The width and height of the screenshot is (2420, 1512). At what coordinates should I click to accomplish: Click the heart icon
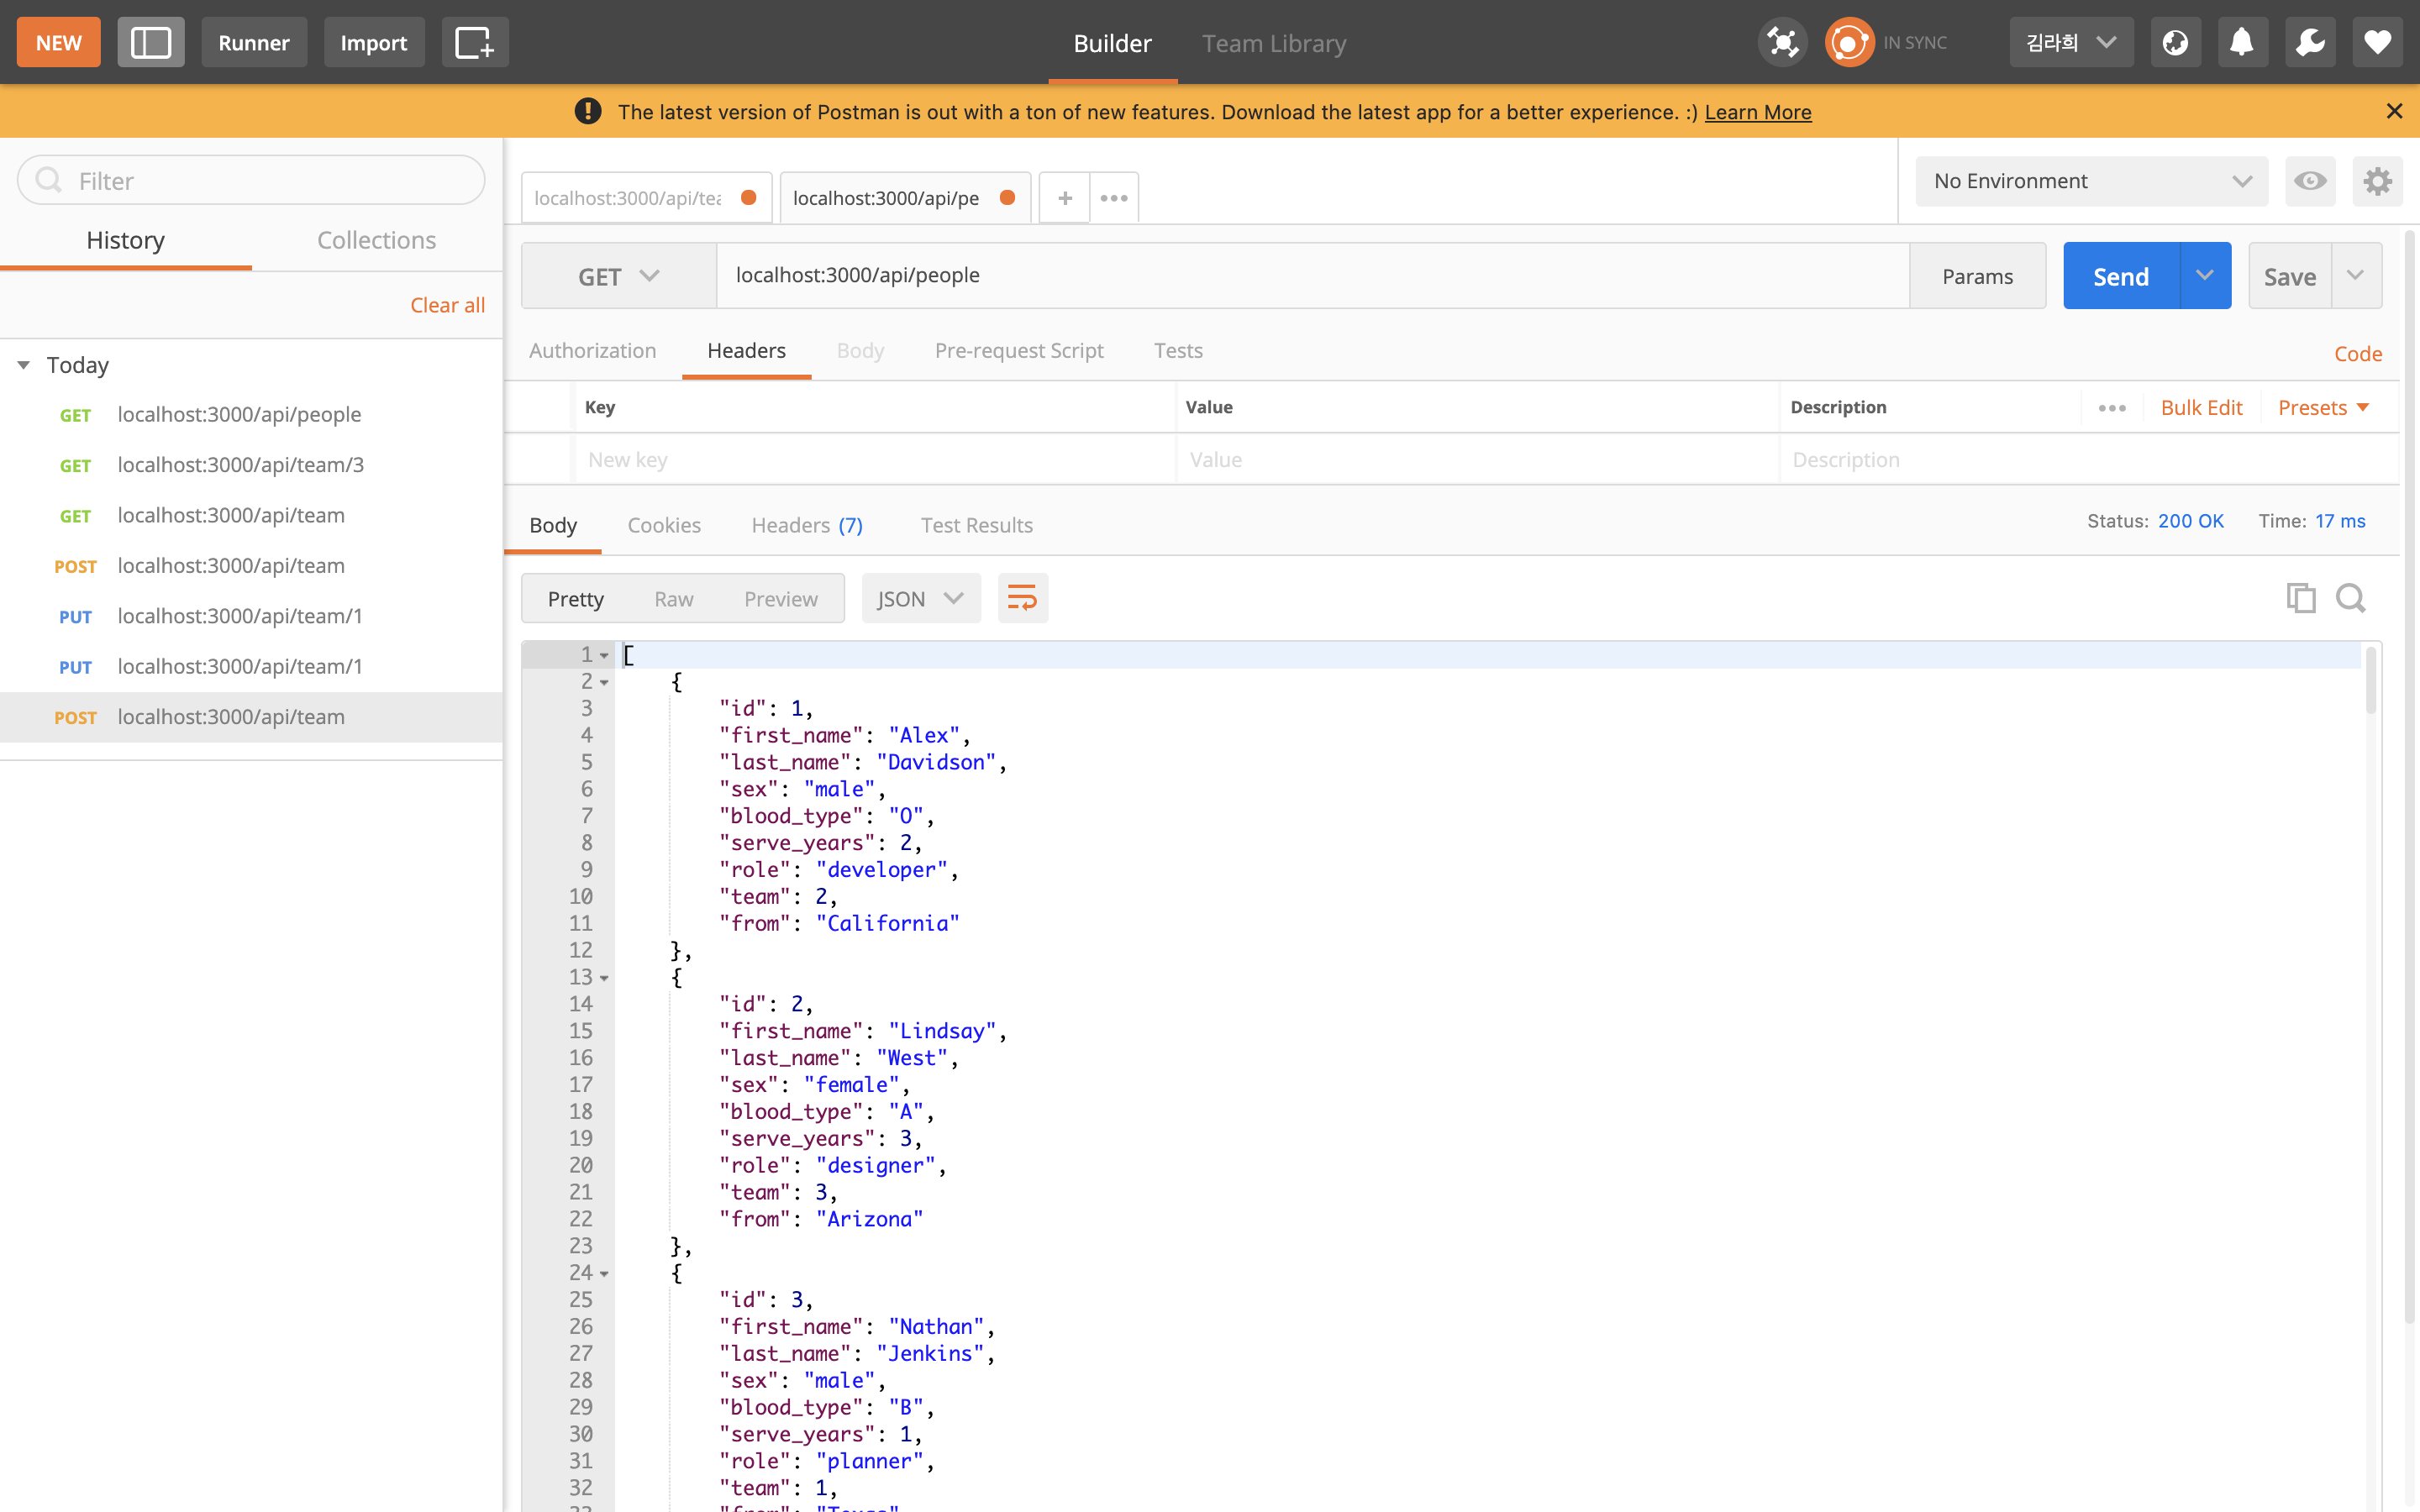tap(2378, 42)
